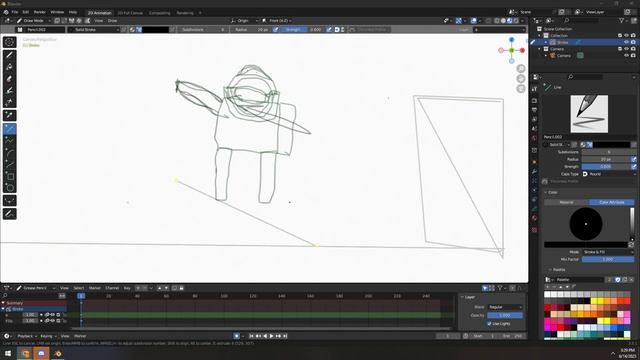640x360 pixels.
Task: Collapse the Collection tree in outliner
Action: click(540, 36)
